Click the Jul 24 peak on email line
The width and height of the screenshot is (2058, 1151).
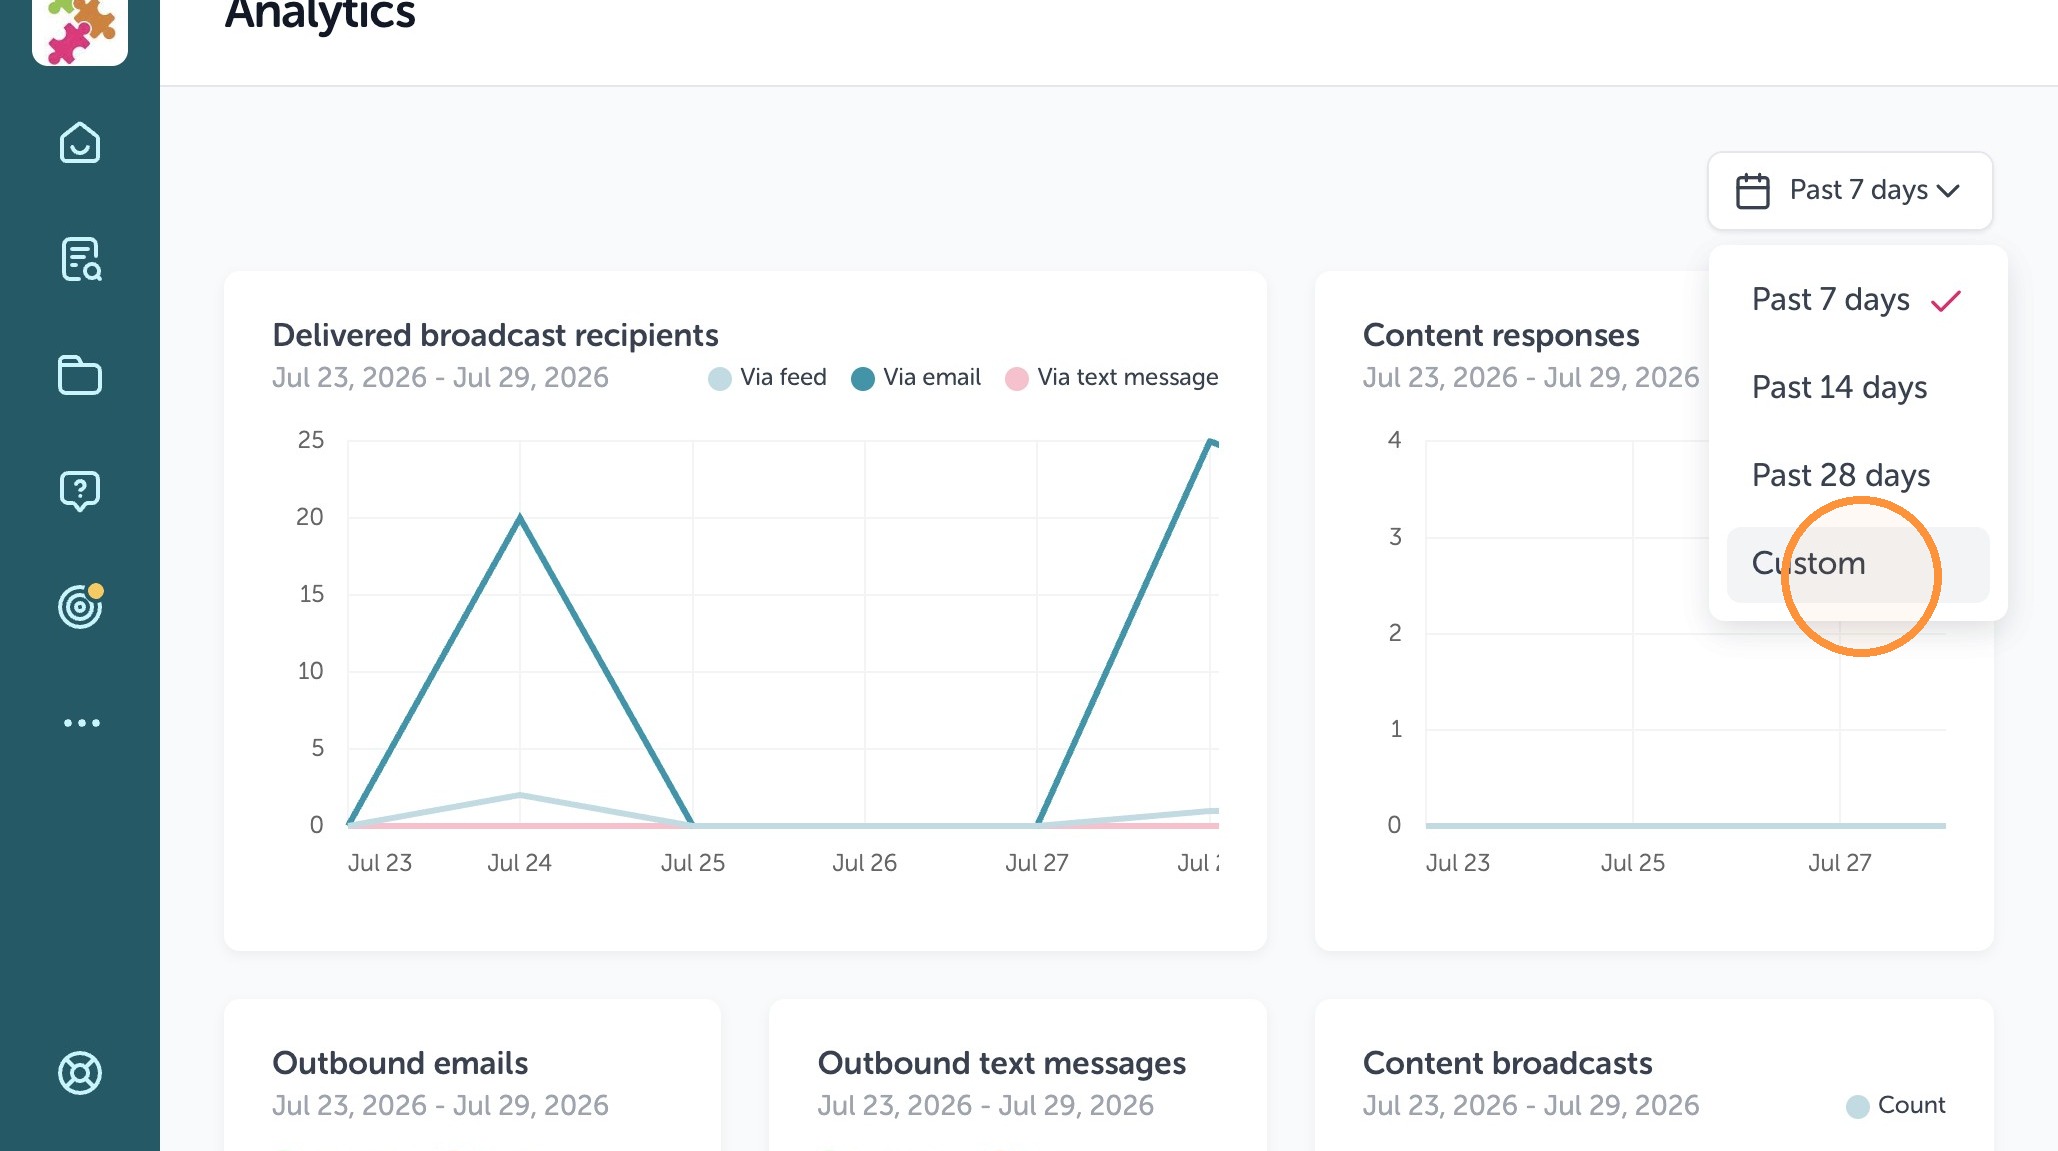click(520, 516)
